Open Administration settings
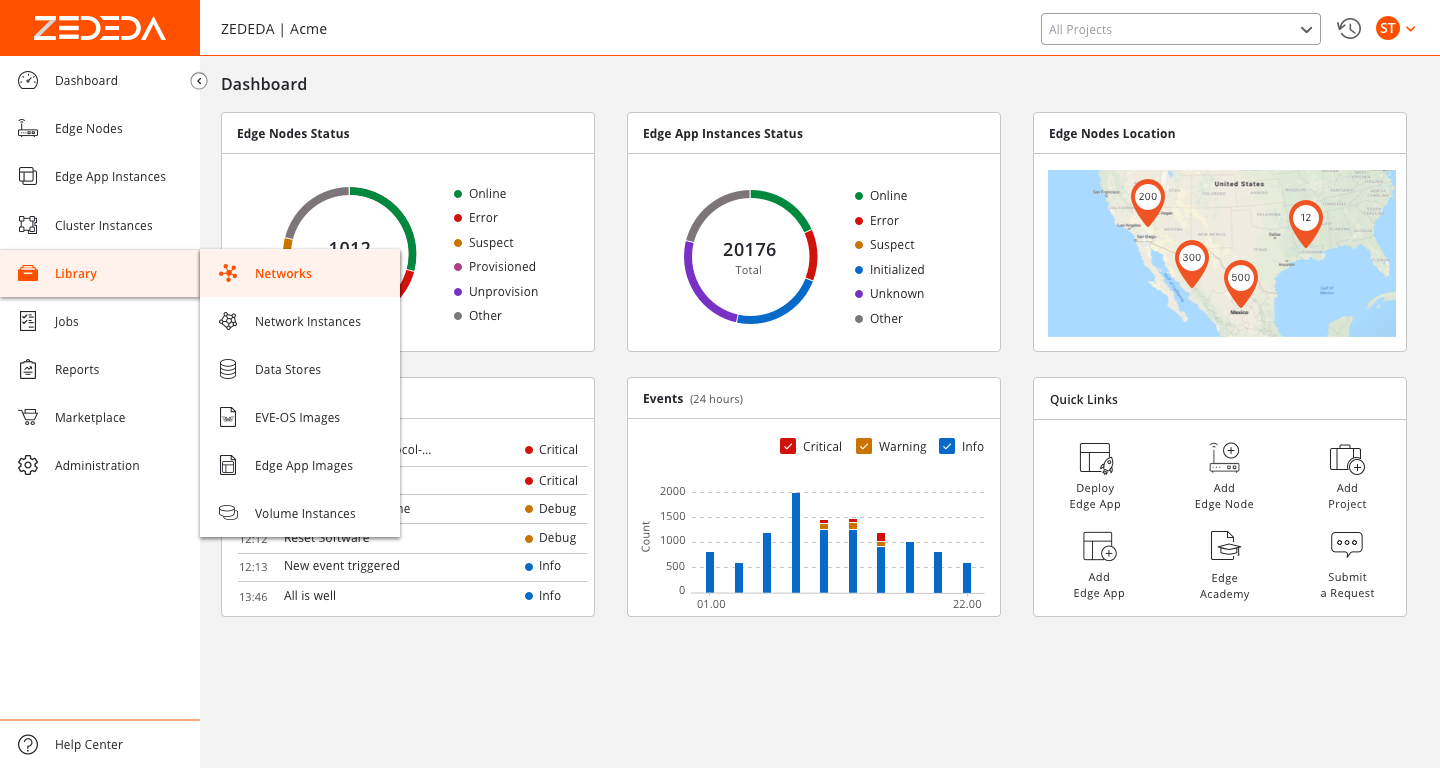This screenshot has width=1440, height=768. coord(97,465)
